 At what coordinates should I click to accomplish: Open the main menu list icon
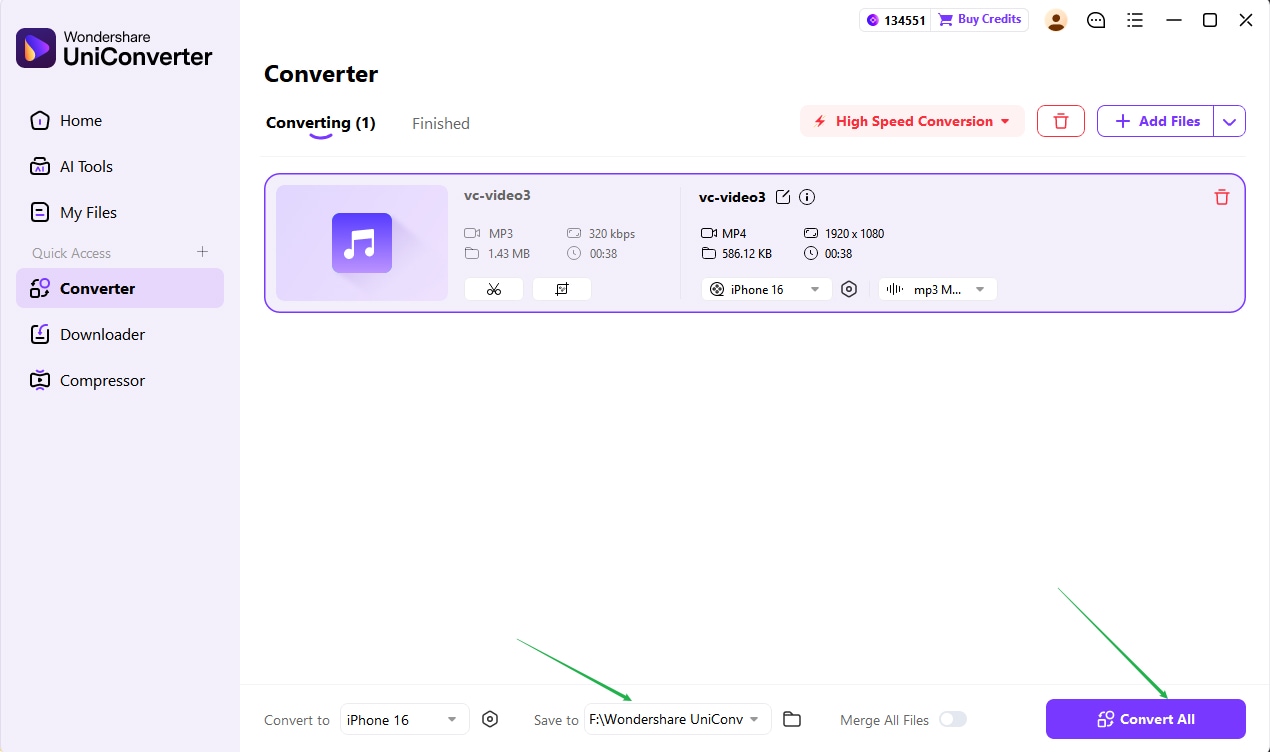[x=1135, y=20]
